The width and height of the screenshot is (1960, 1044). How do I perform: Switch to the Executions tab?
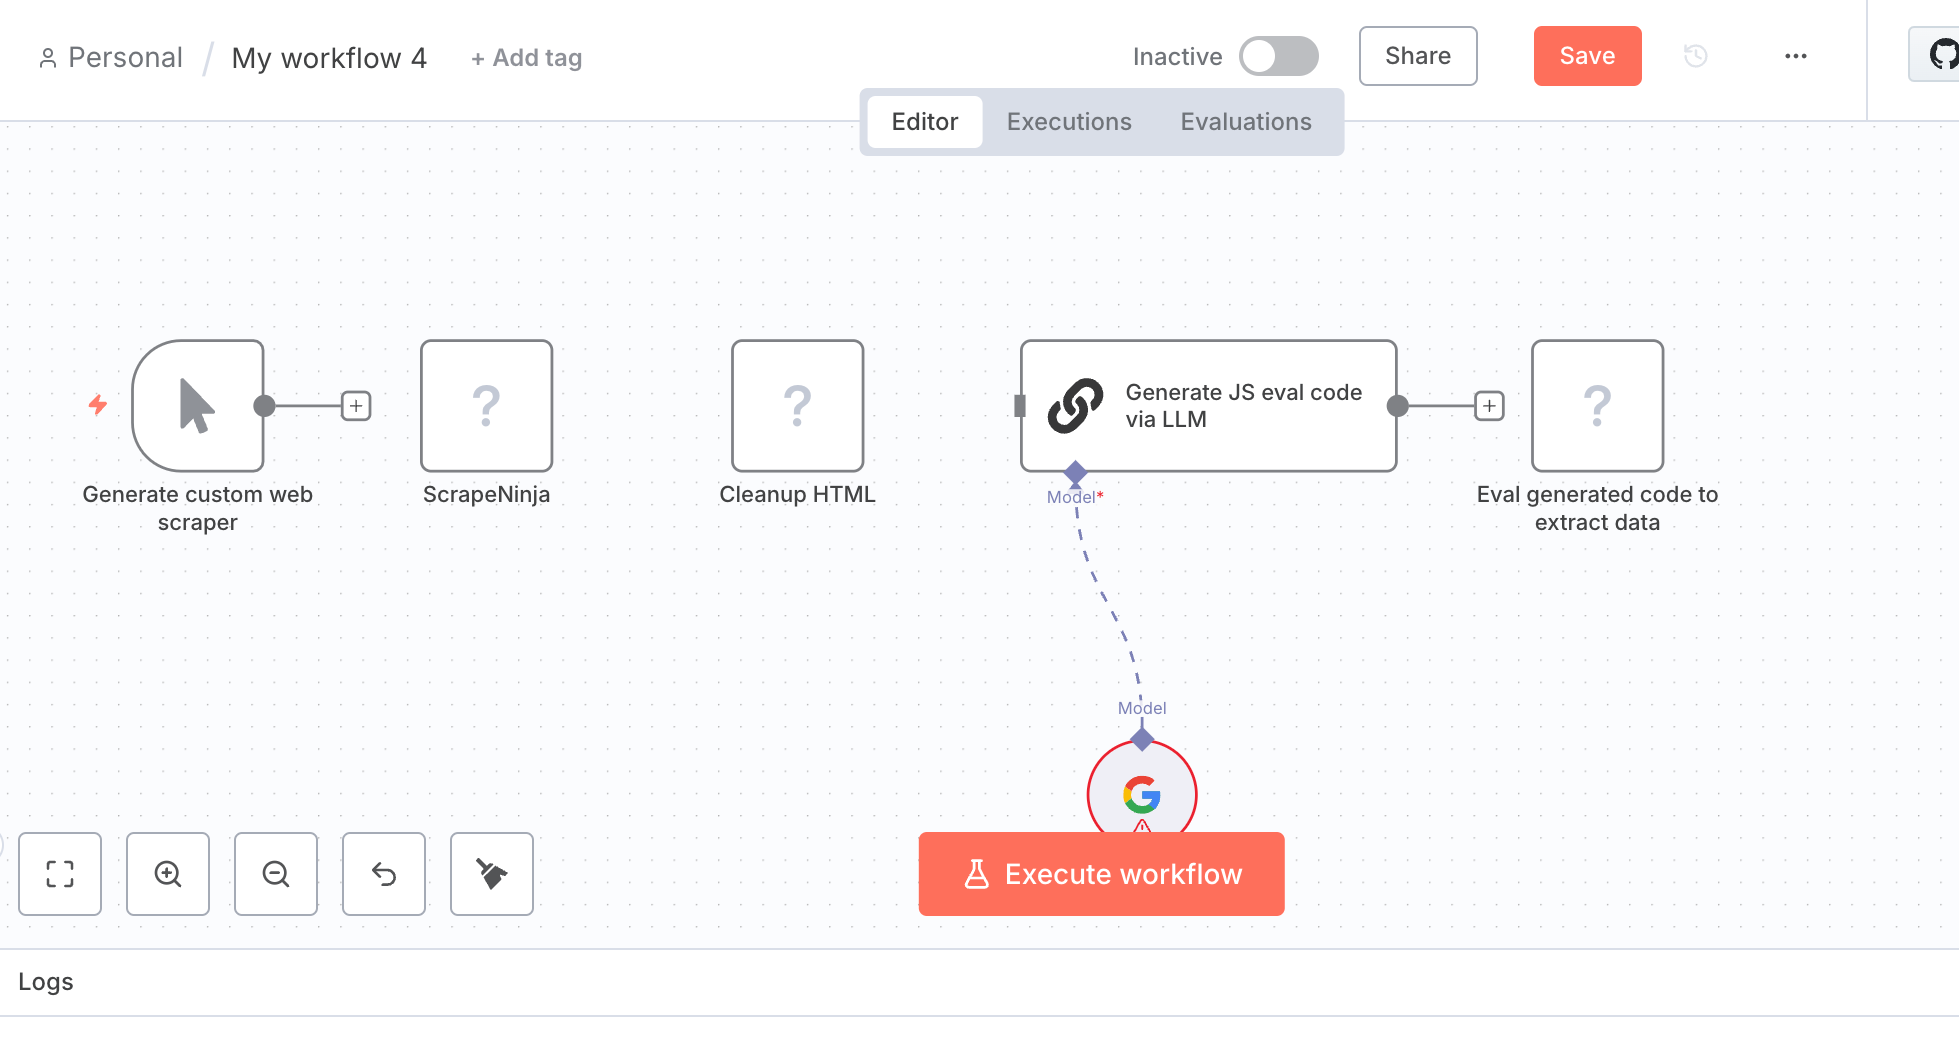point(1069,122)
